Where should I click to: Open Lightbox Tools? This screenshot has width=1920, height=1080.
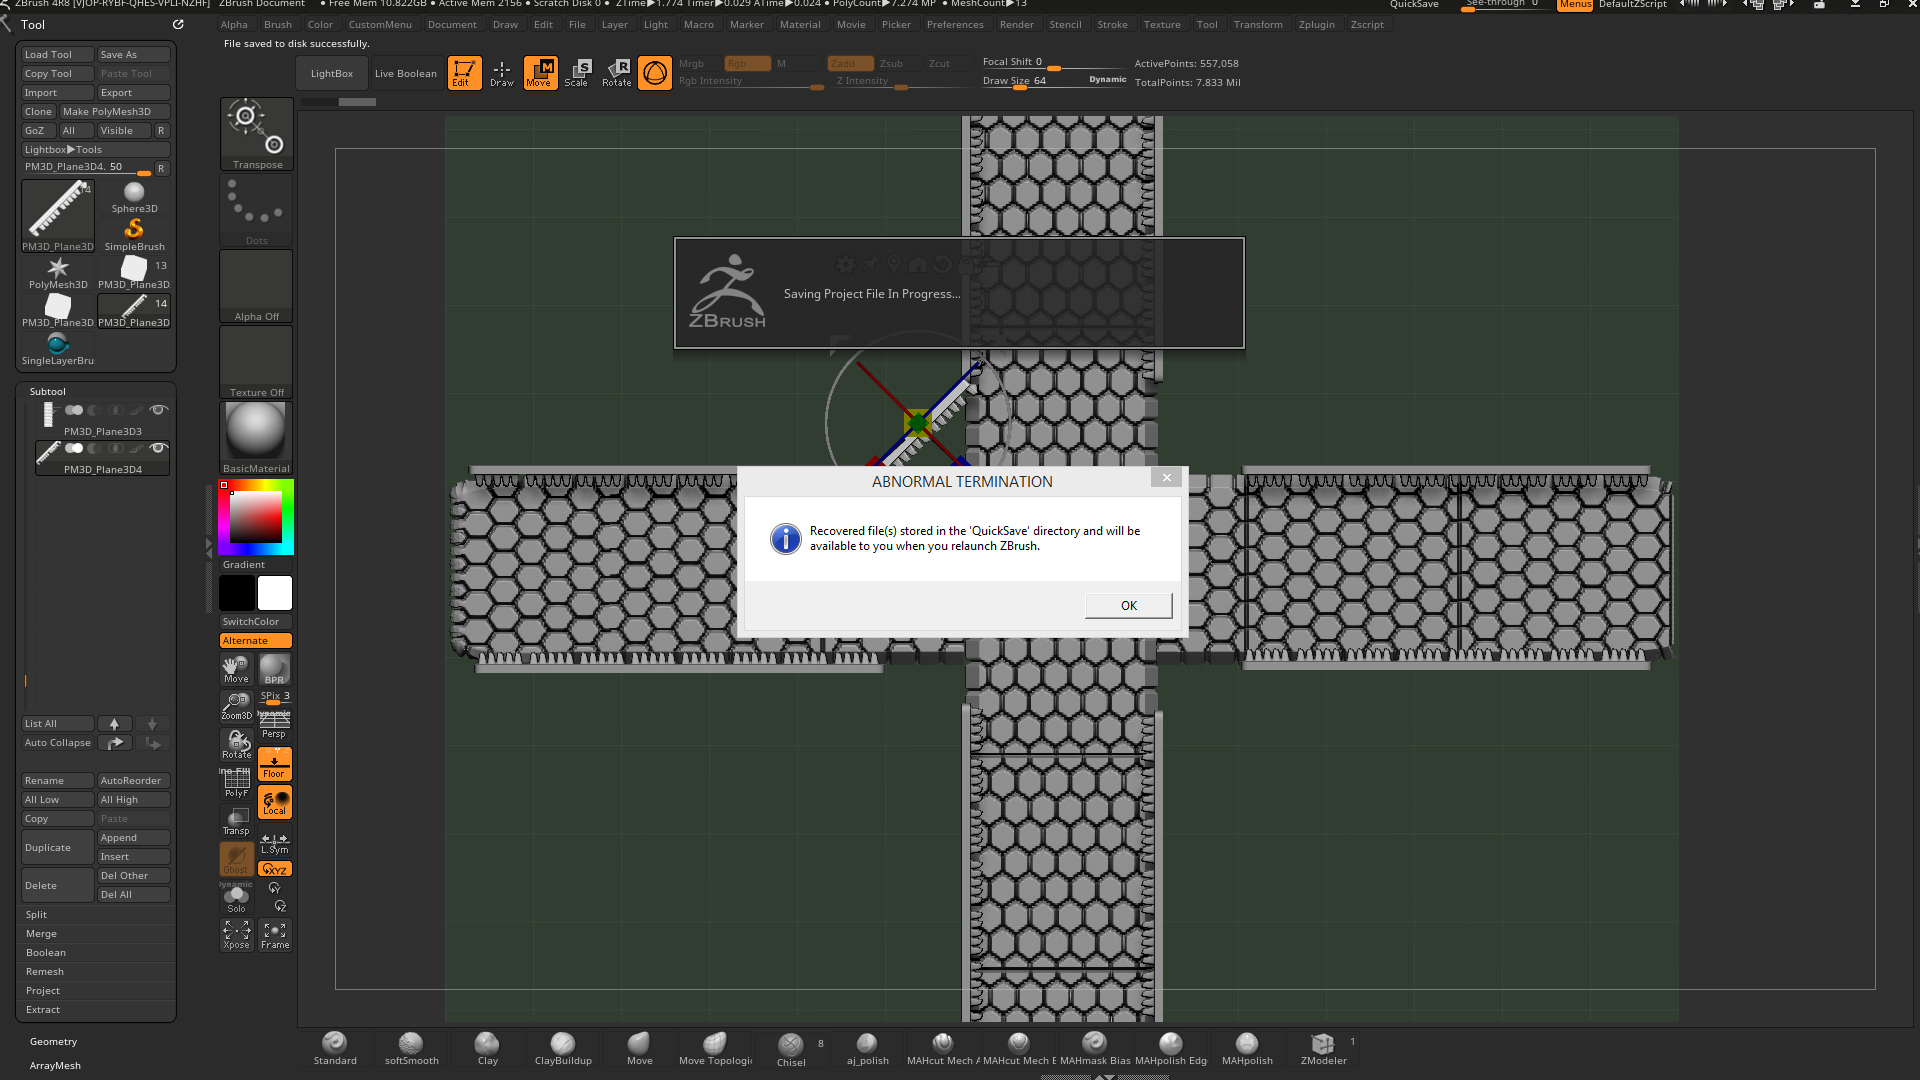pos(96,149)
